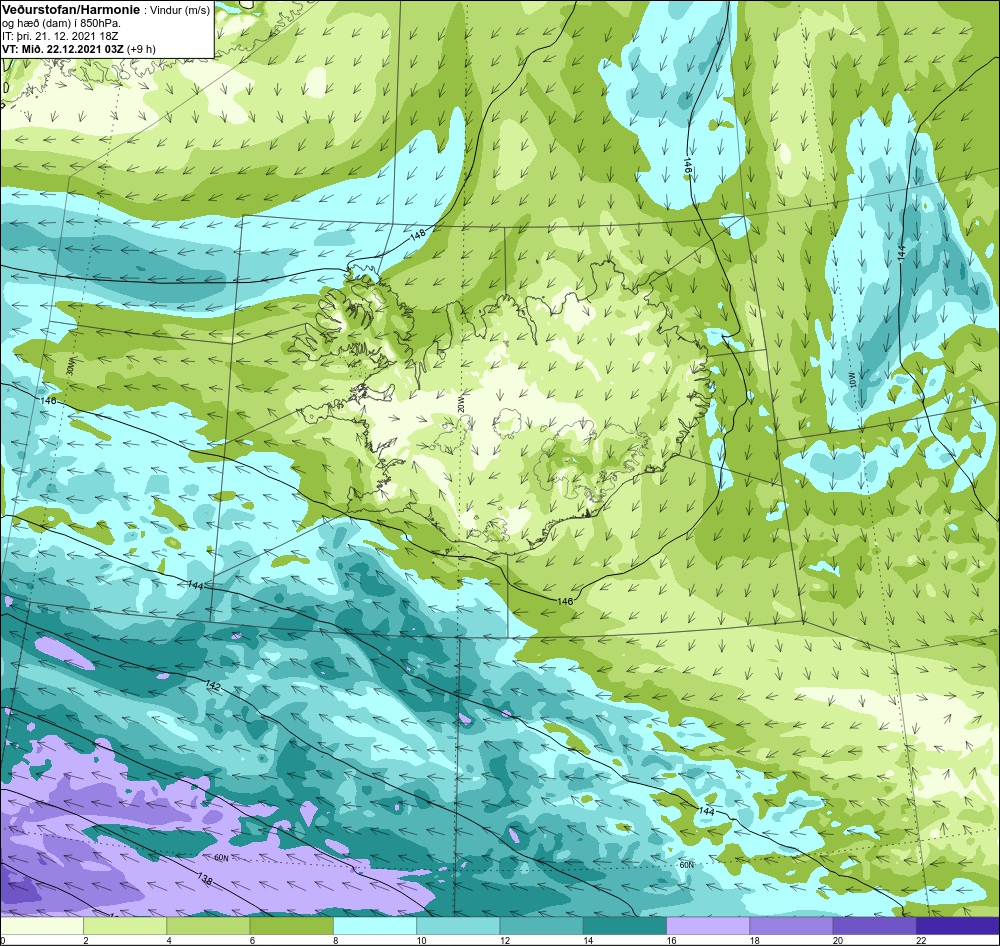This screenshot has width=1000, height=946.
Task: Click the 20W longitude label
Action: (x=460, y=403)
